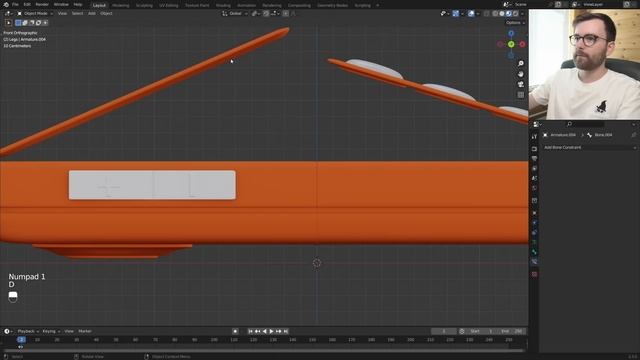Viewport: 640px width, 360px height.
Task: Switch to the Rendering workspace tab
Action: pyautogui.click(x=272, y=5)
